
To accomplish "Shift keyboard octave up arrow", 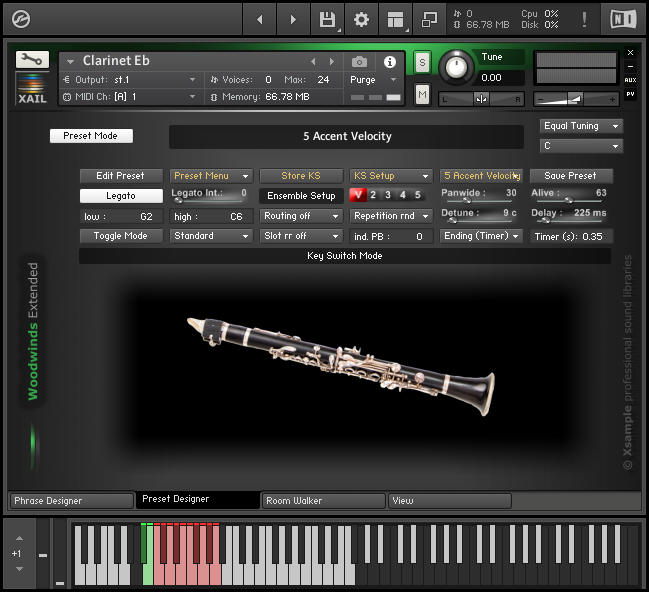I will point(19,538).
